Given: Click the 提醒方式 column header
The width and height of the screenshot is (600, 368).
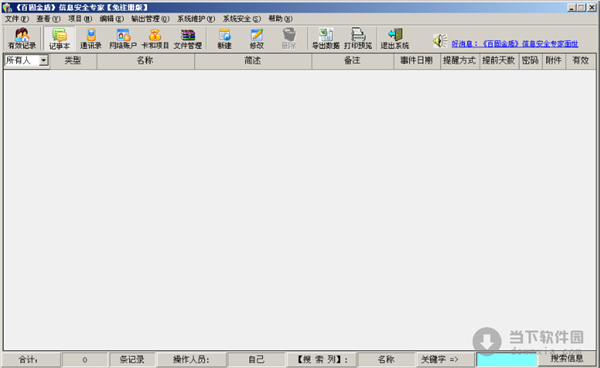Looking at the screenshot, I should (459, 60).
